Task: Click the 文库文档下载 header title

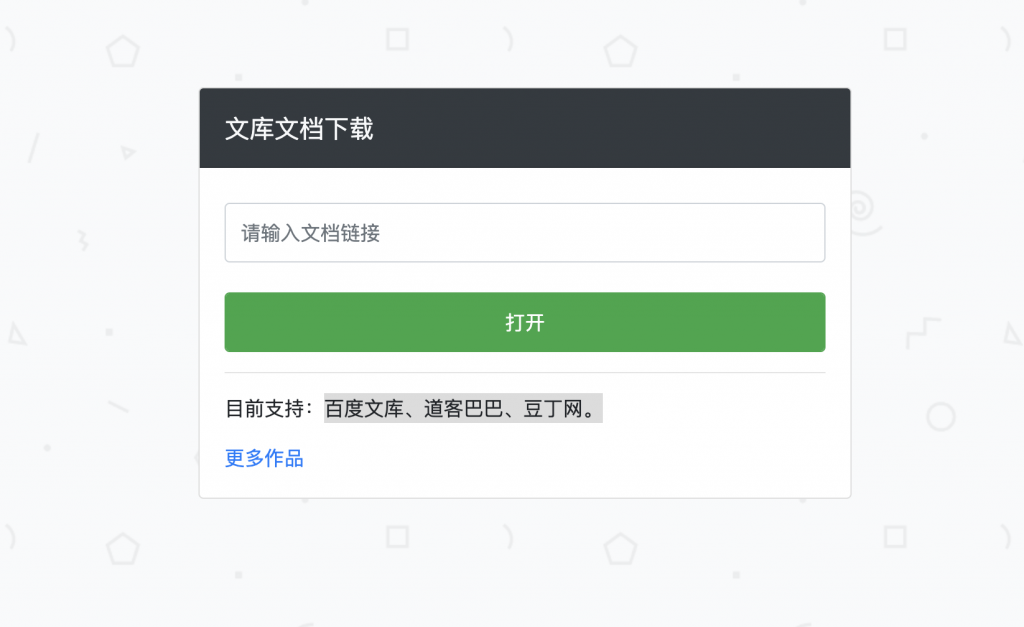Action: 299,129
